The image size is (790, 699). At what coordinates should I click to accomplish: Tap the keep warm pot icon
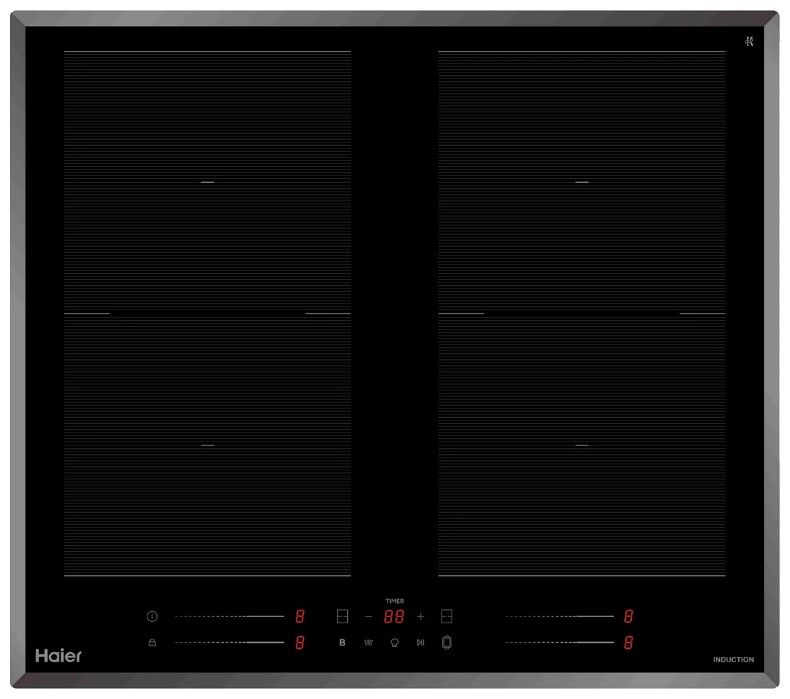click(x=368, y=642)
